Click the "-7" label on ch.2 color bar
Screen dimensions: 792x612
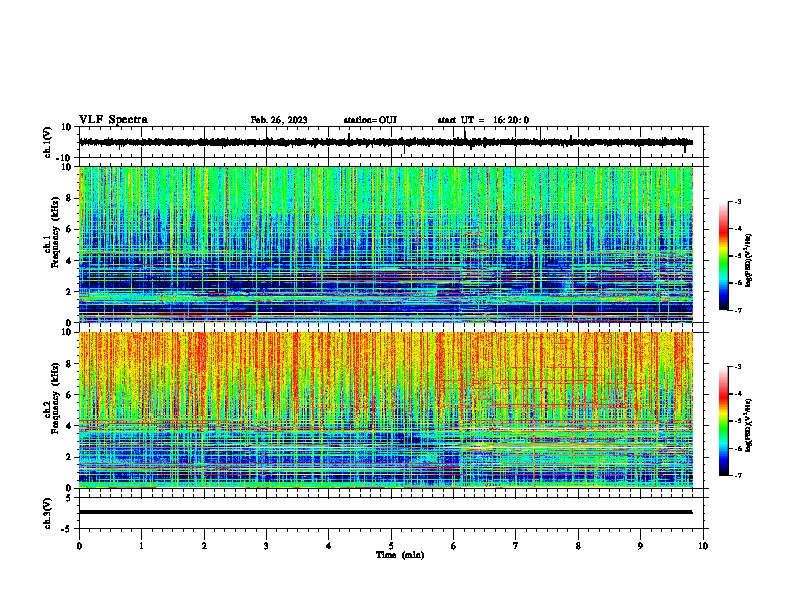[738, 475]
